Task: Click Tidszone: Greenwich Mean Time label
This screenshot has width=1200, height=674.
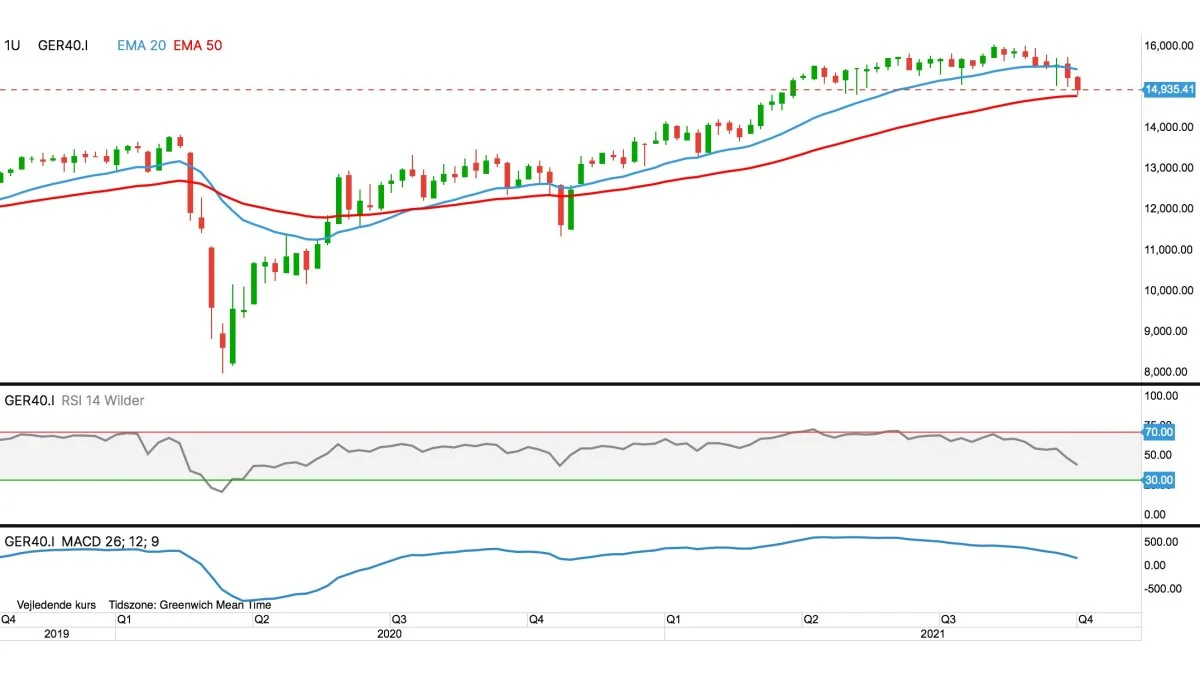Action: pos(192,604)
